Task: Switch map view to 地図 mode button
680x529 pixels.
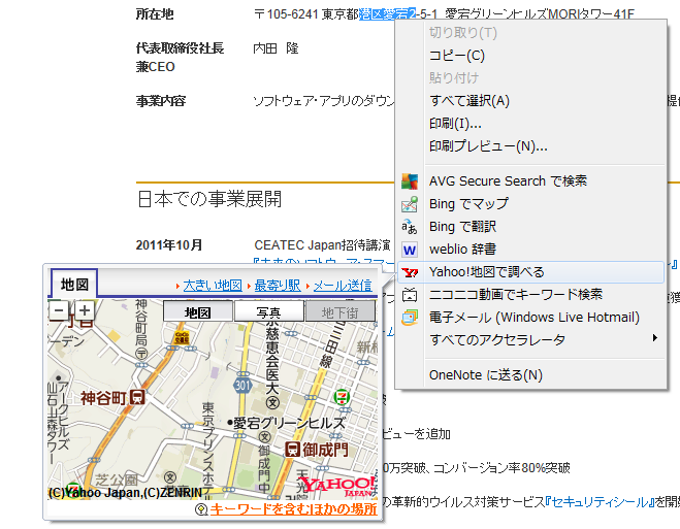Action: click(198, 312)
